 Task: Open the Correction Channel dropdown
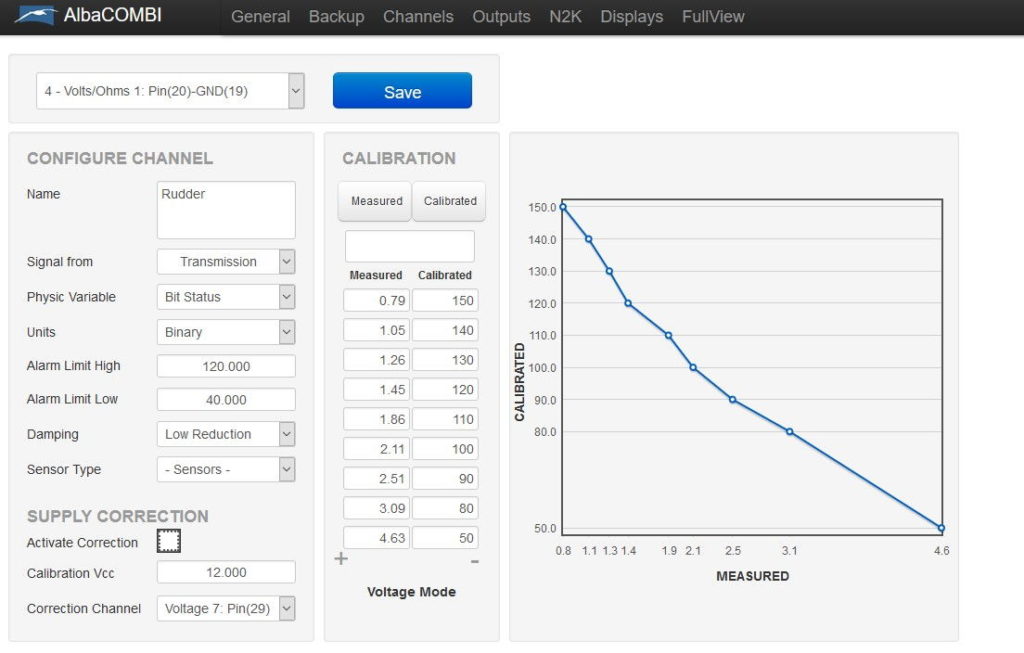pyautogui.click(x=225, y=608)
